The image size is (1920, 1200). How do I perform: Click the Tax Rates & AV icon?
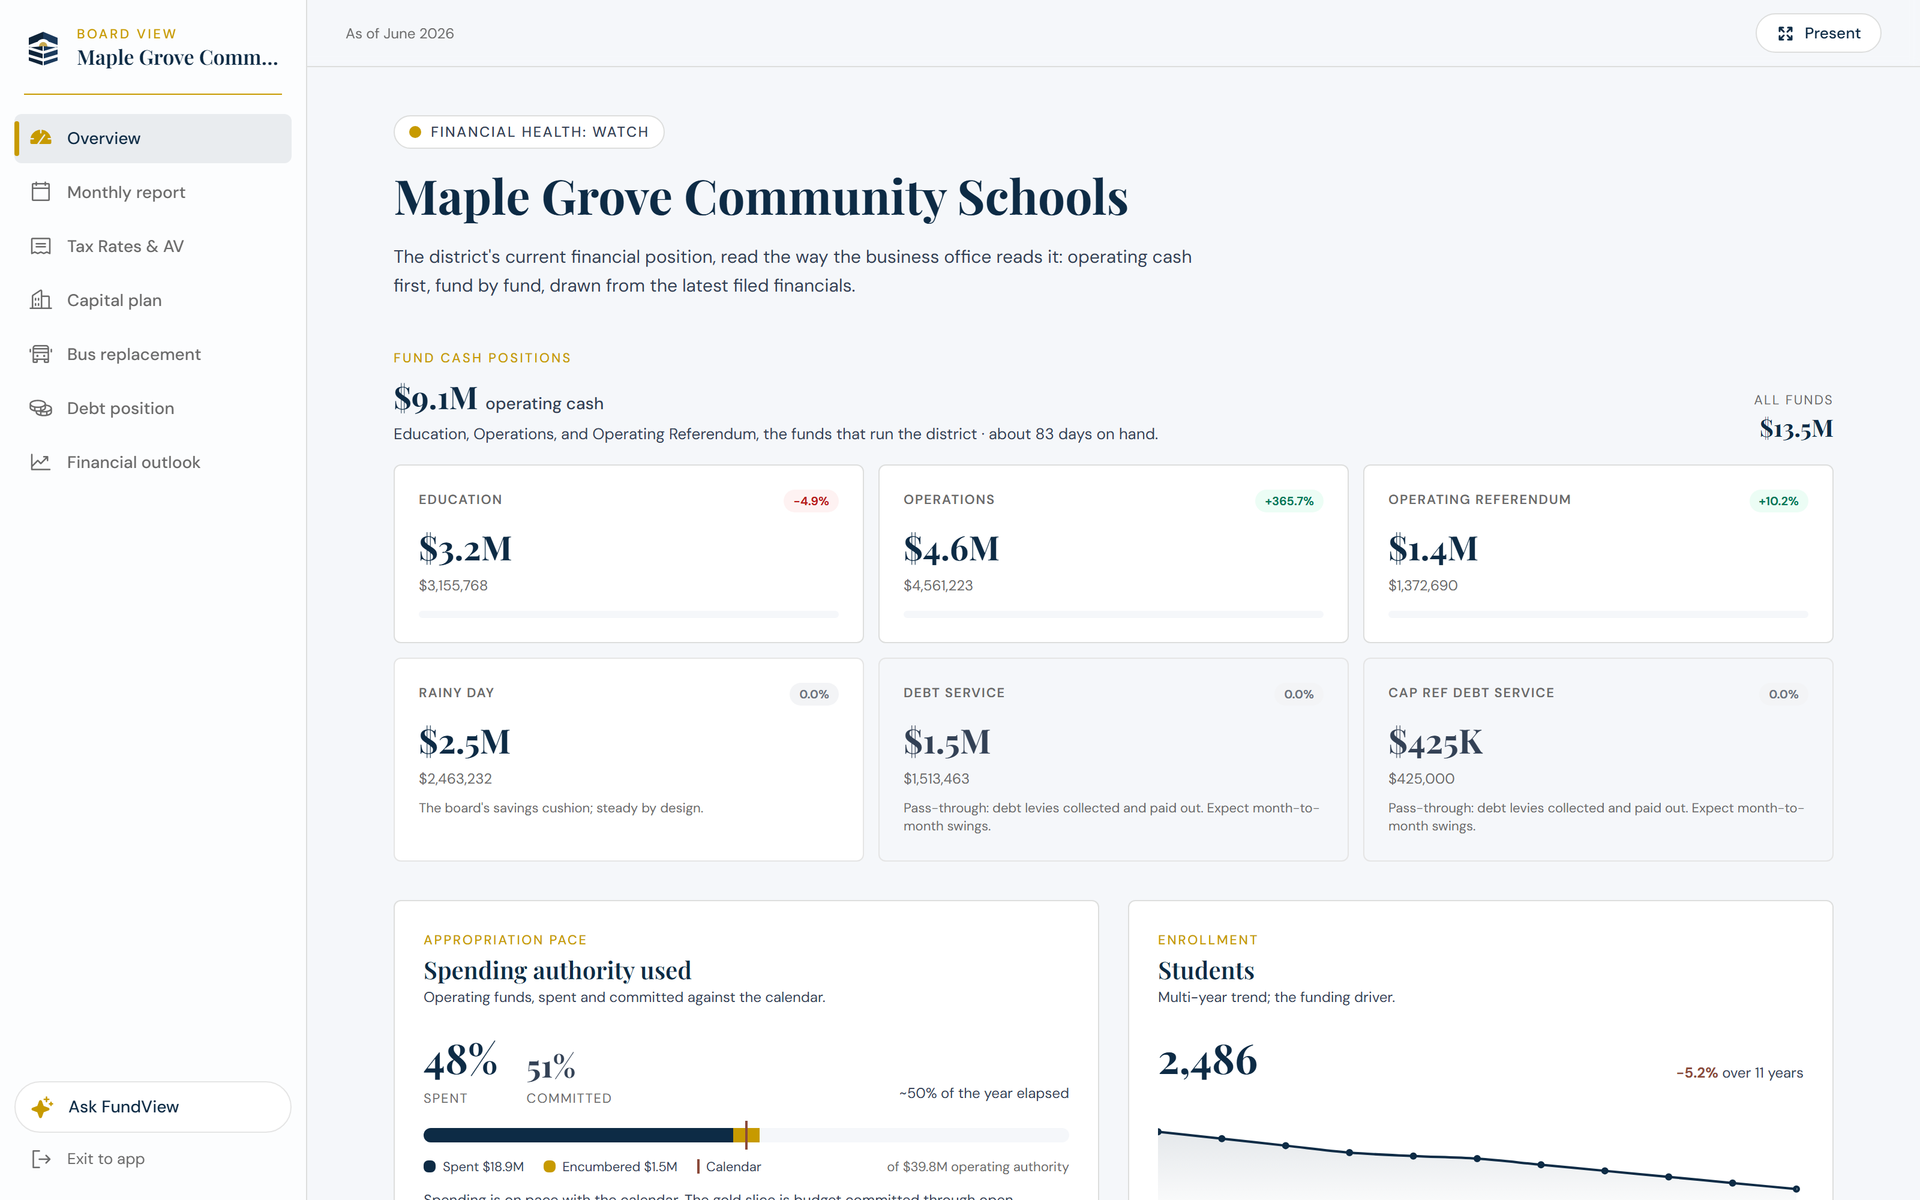pyautogui.click(x=41, y=246)
